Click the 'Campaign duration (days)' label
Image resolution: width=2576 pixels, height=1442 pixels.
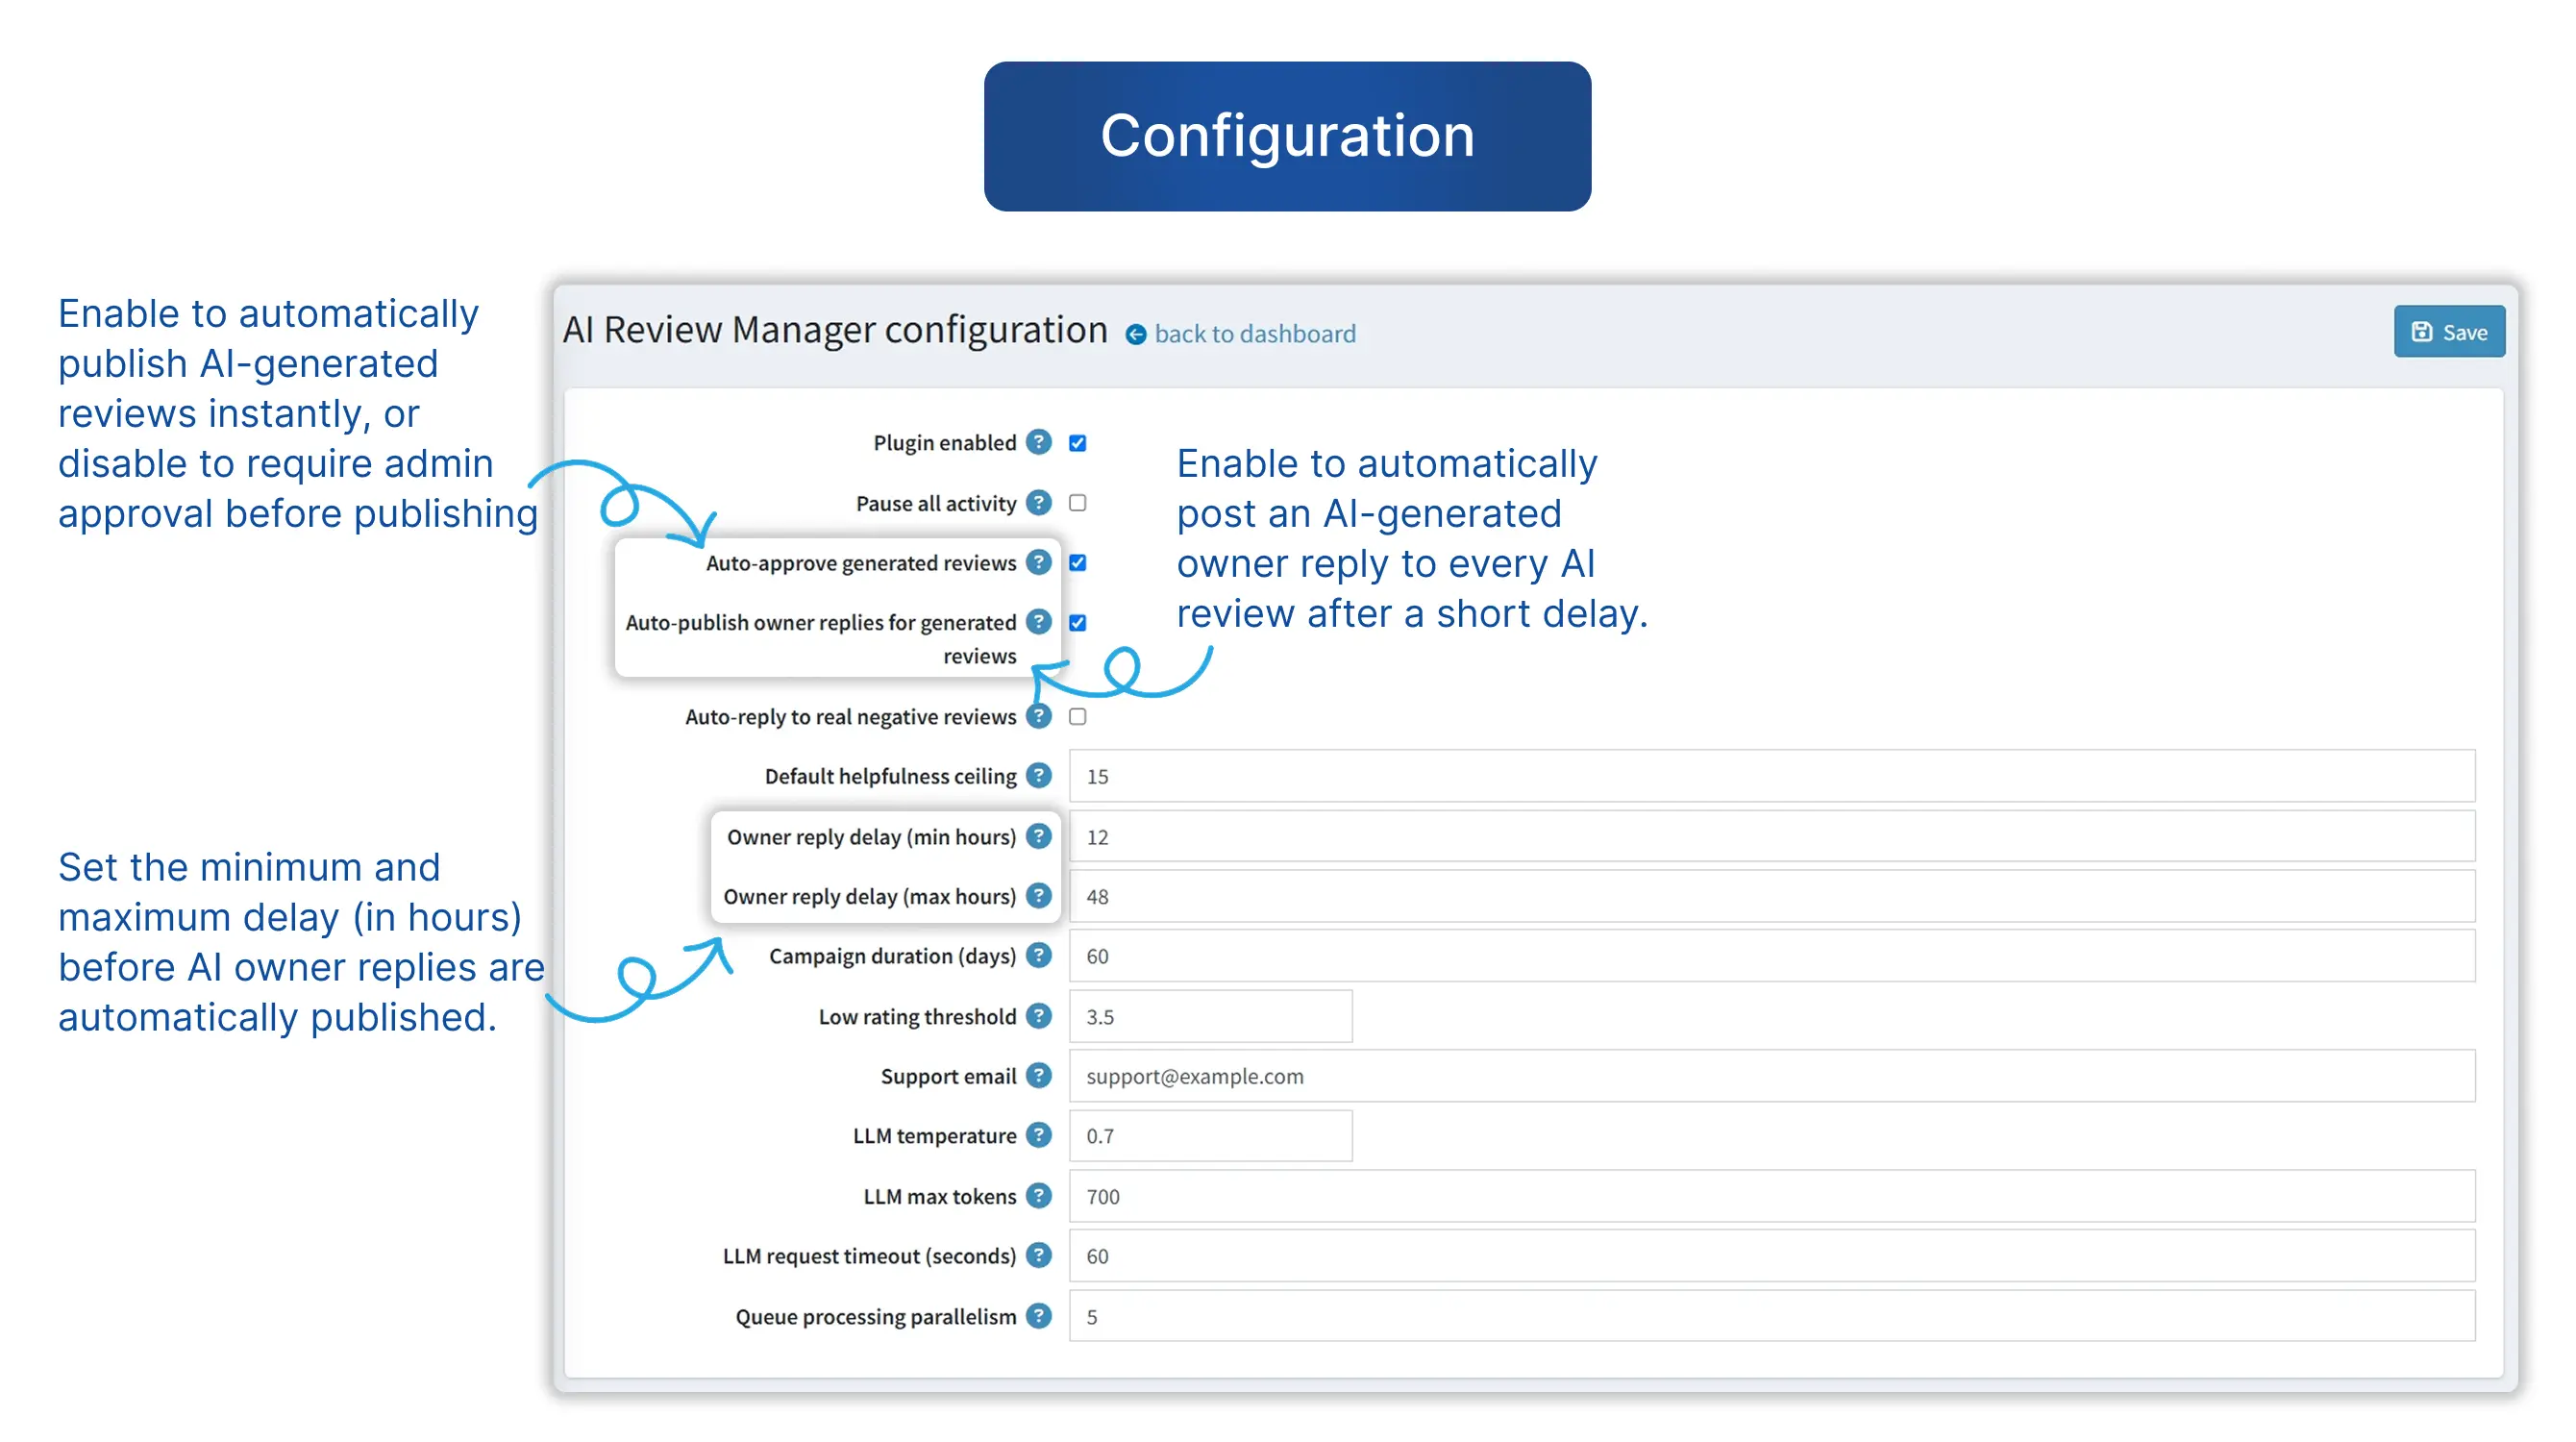click(x=892, y=956)
